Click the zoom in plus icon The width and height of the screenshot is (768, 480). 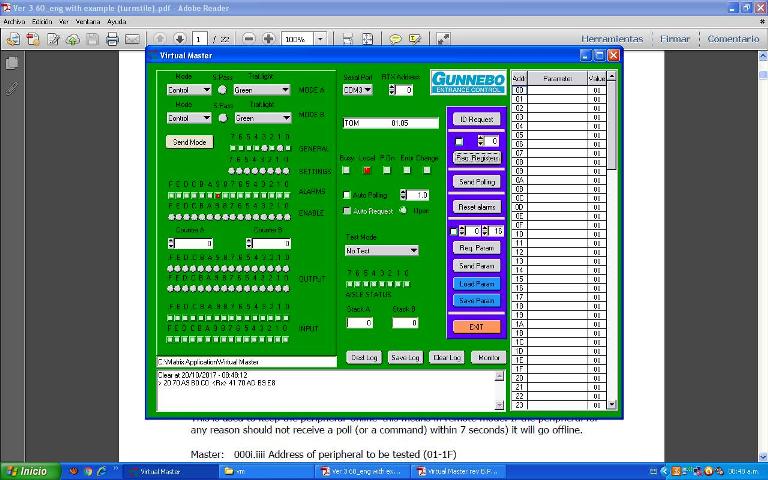click(x=268, y=39)
